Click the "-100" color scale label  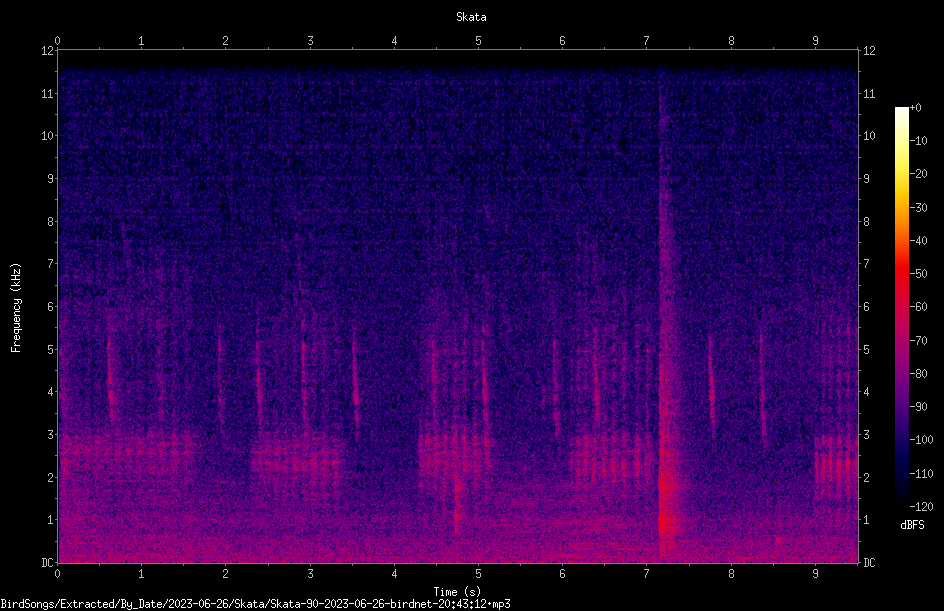click(x=921, y=440)
